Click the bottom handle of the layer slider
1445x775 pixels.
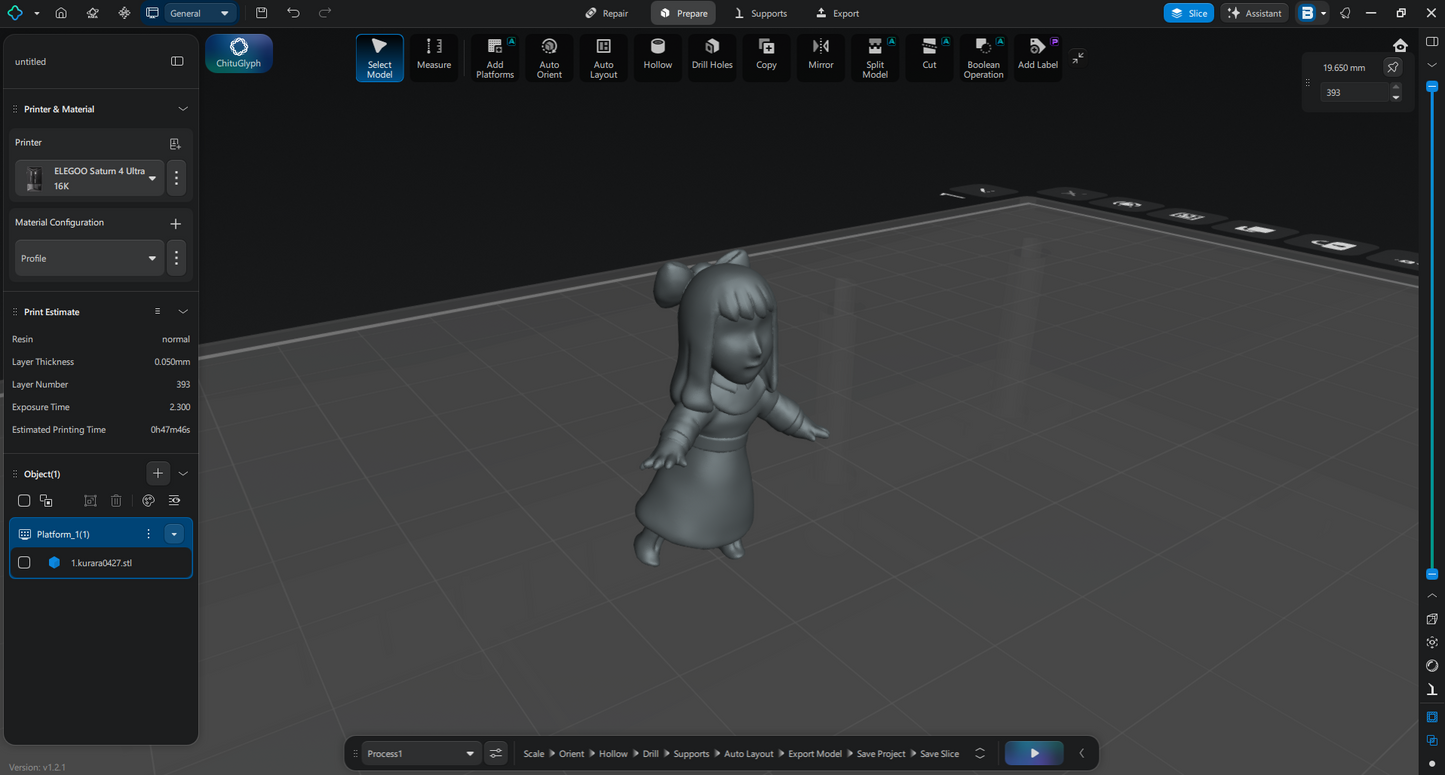pyautogui.click(x=1432, y=574)
